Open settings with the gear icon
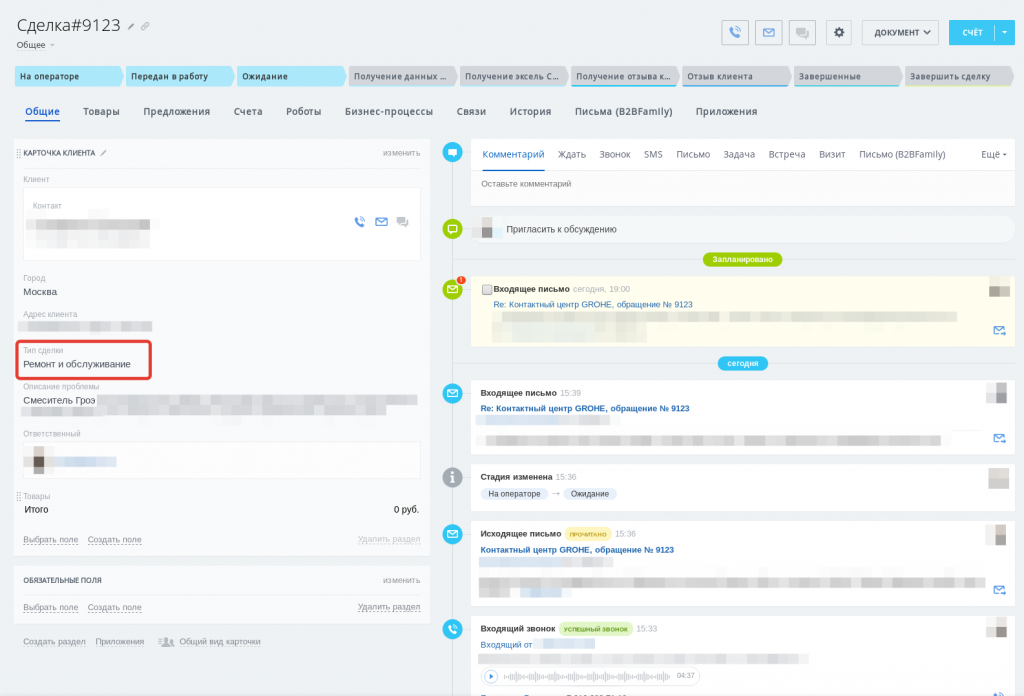Image resolution: width=1024 pixels, height=696 pixels. coord(839,32)
